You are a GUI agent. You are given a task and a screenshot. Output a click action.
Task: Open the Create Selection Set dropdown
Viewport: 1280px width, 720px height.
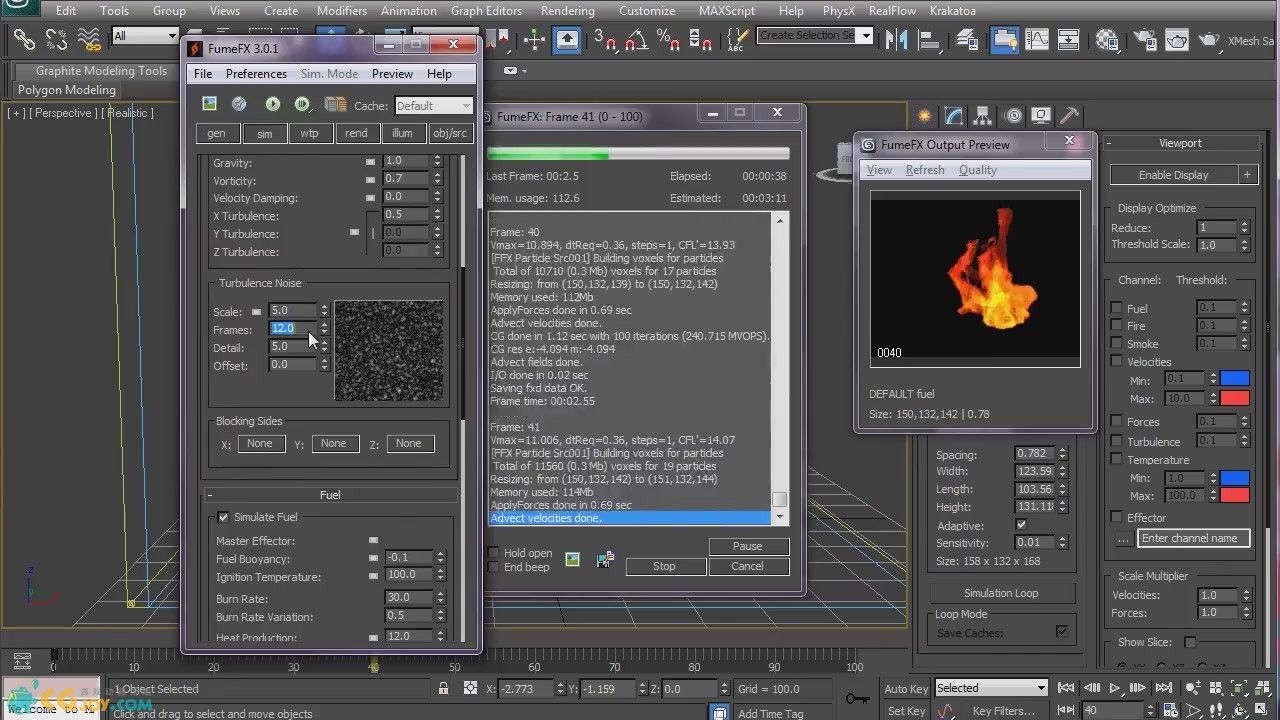(816, 35)
